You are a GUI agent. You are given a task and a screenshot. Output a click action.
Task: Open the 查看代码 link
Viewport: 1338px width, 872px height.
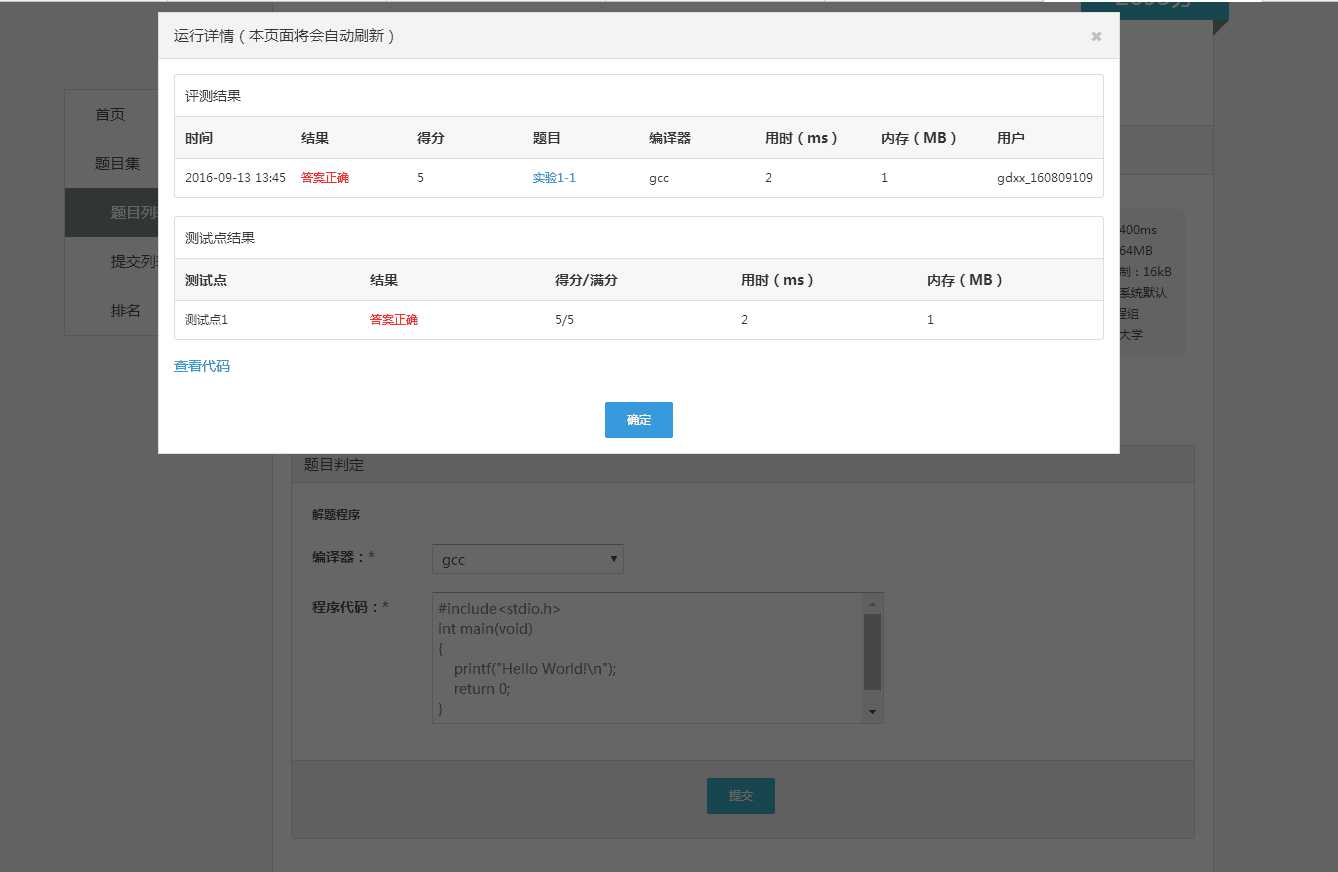202,366
